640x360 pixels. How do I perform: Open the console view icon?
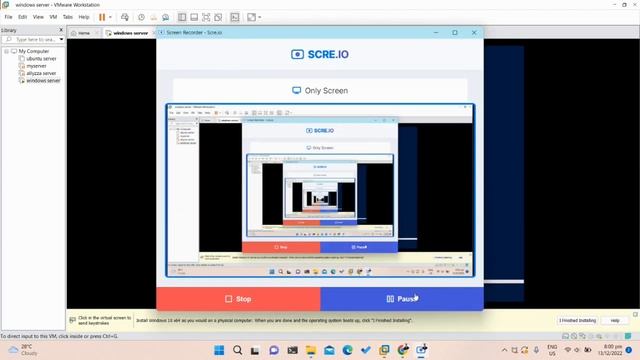click(x=235, y=17)
